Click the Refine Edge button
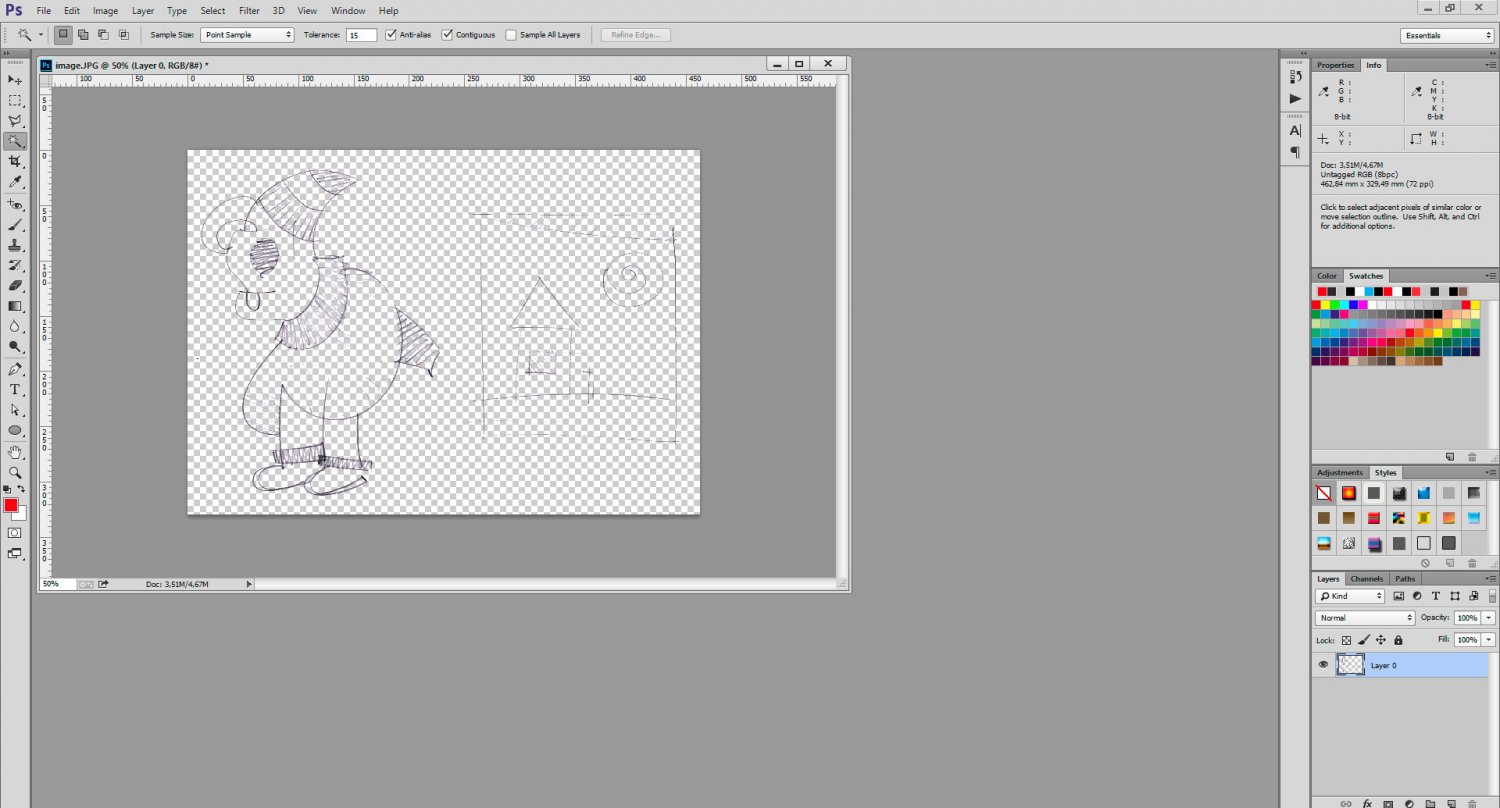 click(x=636, y=35)
